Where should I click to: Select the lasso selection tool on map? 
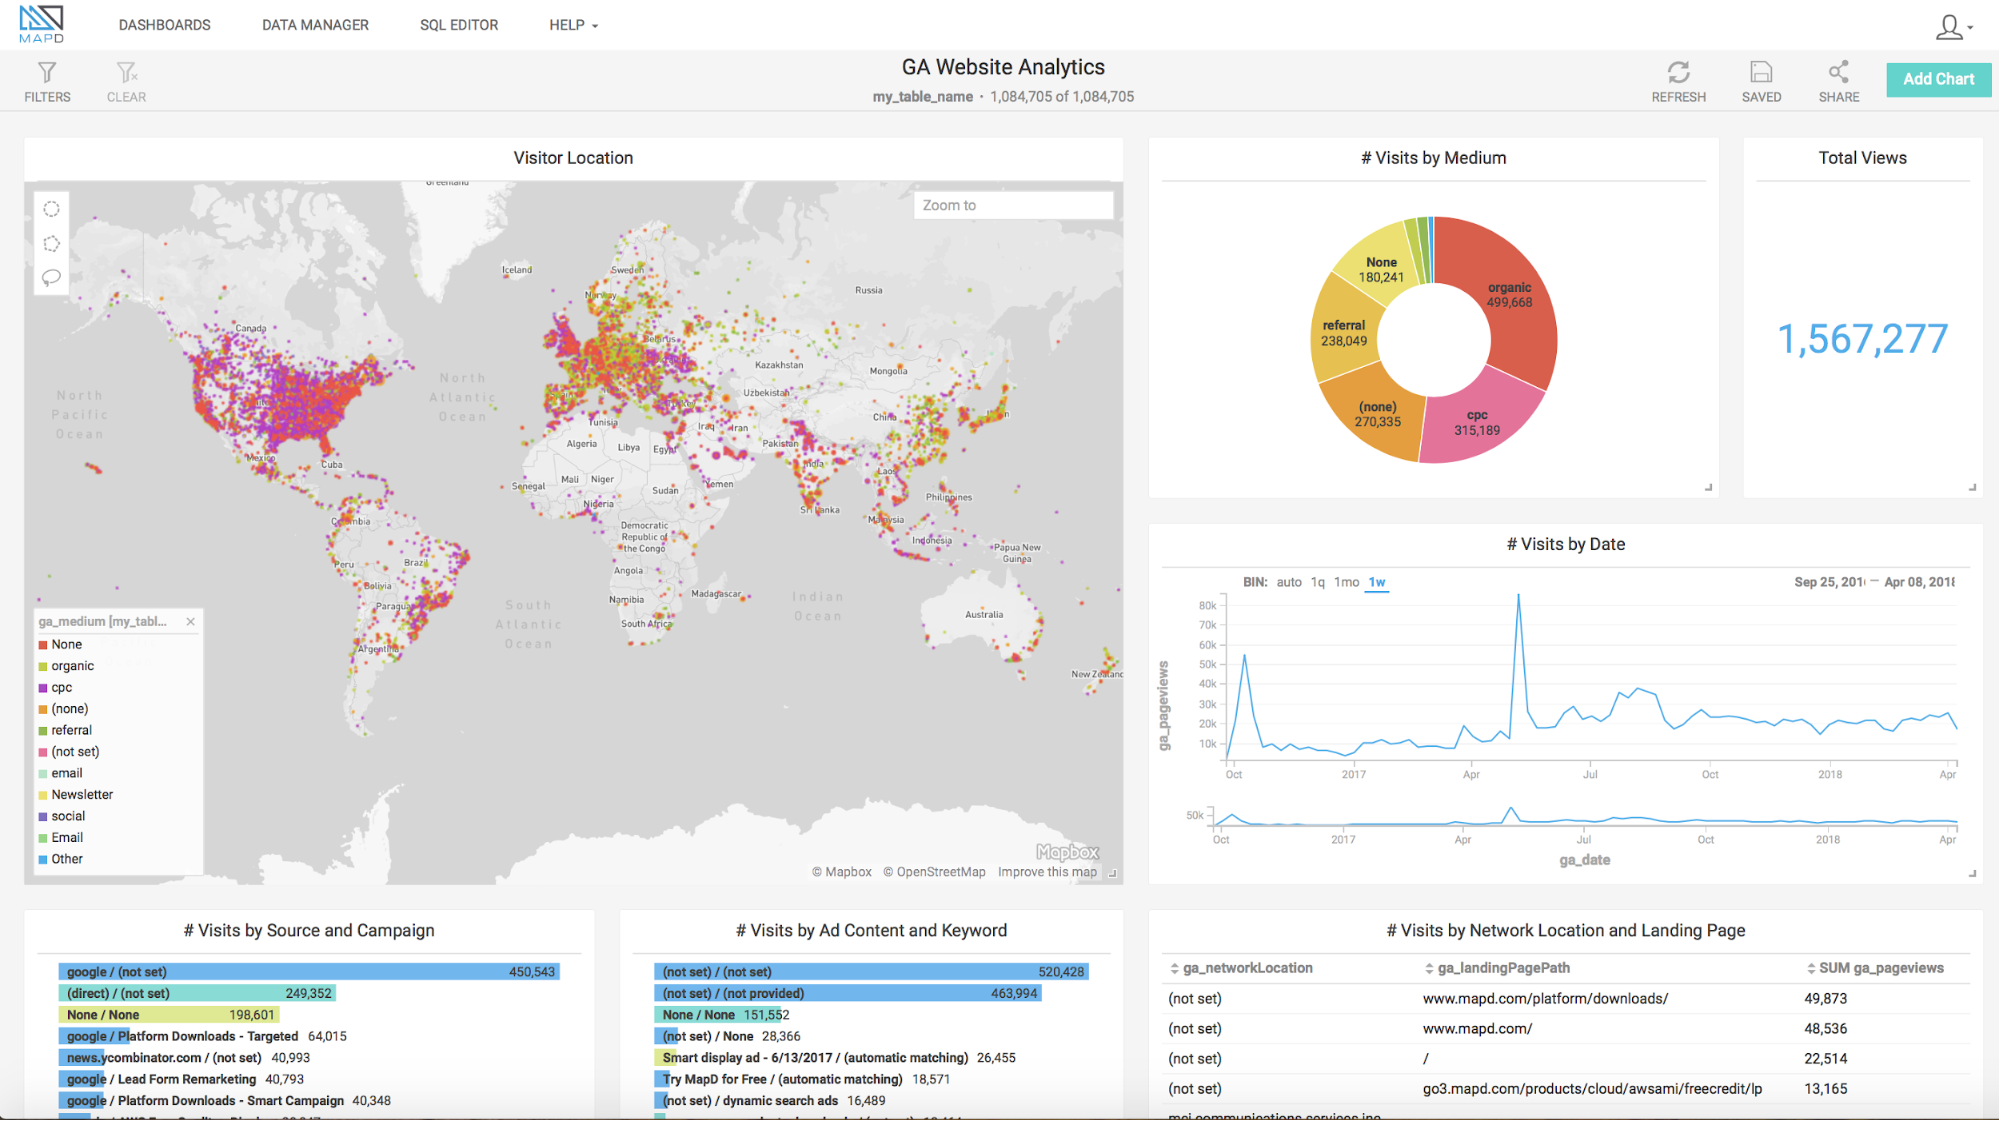click(x=52, y=277)
